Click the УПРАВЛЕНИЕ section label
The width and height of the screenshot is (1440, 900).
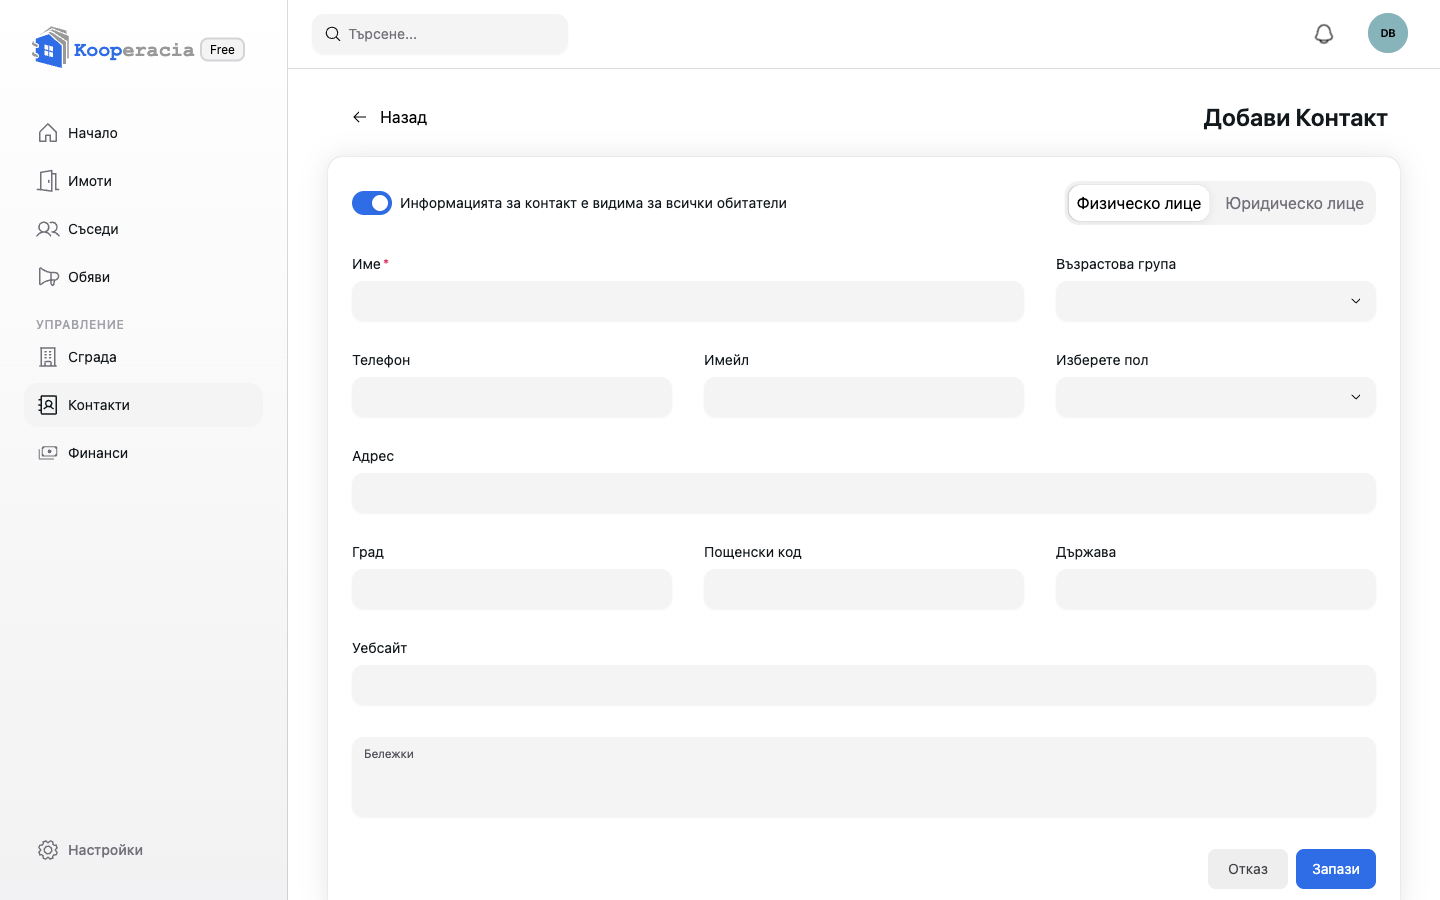click(80, 325)
